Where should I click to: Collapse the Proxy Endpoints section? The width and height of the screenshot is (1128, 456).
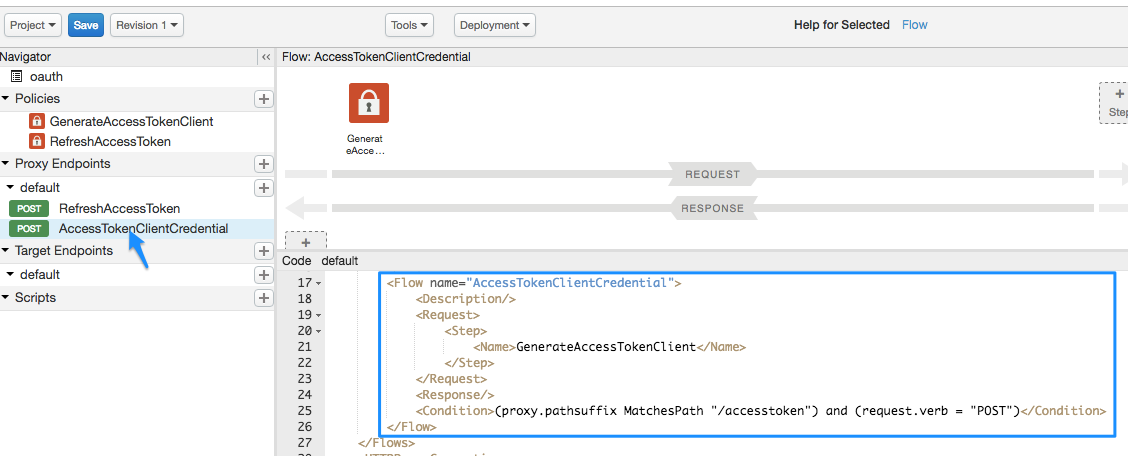coord(6,164)
